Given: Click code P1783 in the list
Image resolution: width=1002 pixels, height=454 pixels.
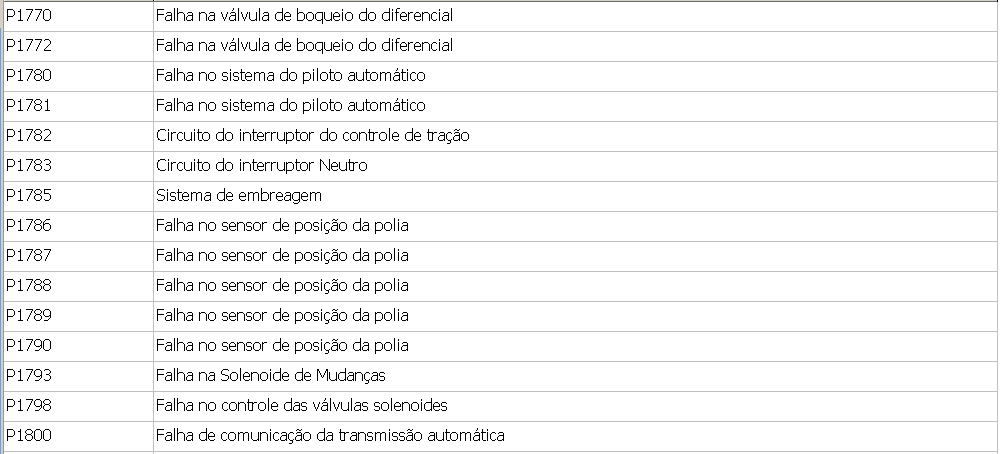Looking at the screenshot, I should coord(29,166).
